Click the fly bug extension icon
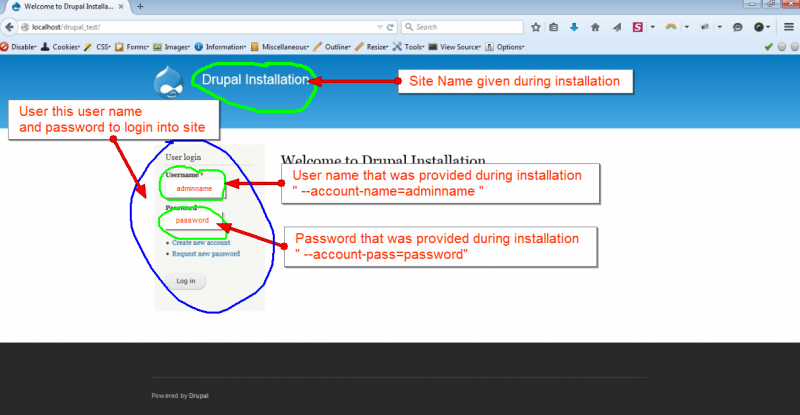This screenshot has width=800, height=415. tap(705, 27)
